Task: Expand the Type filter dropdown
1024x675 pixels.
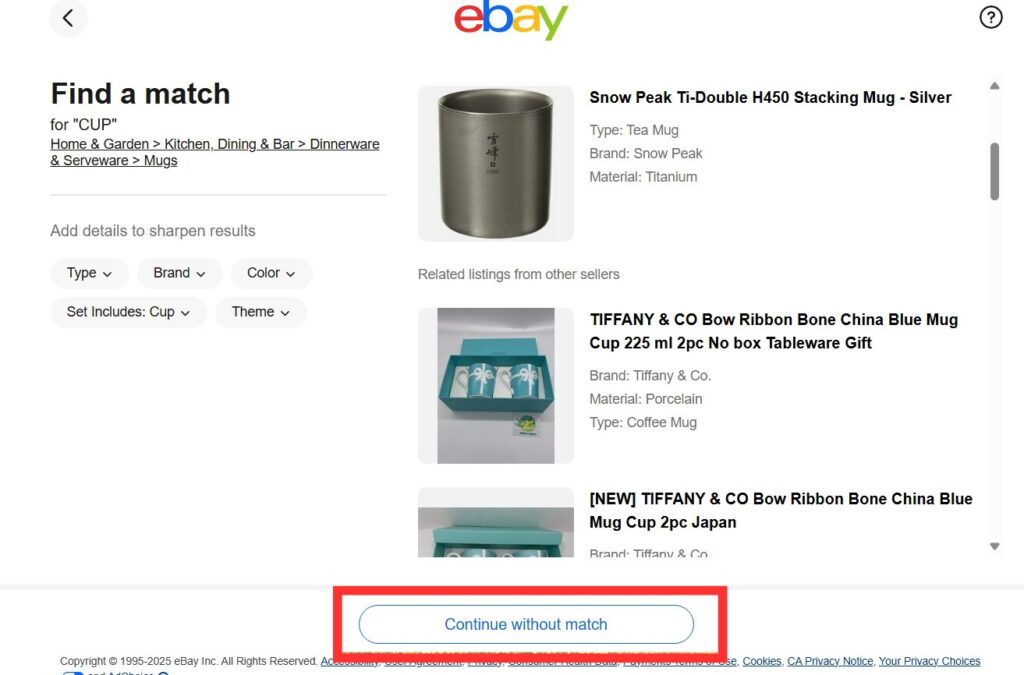Action: pos(89,273)
